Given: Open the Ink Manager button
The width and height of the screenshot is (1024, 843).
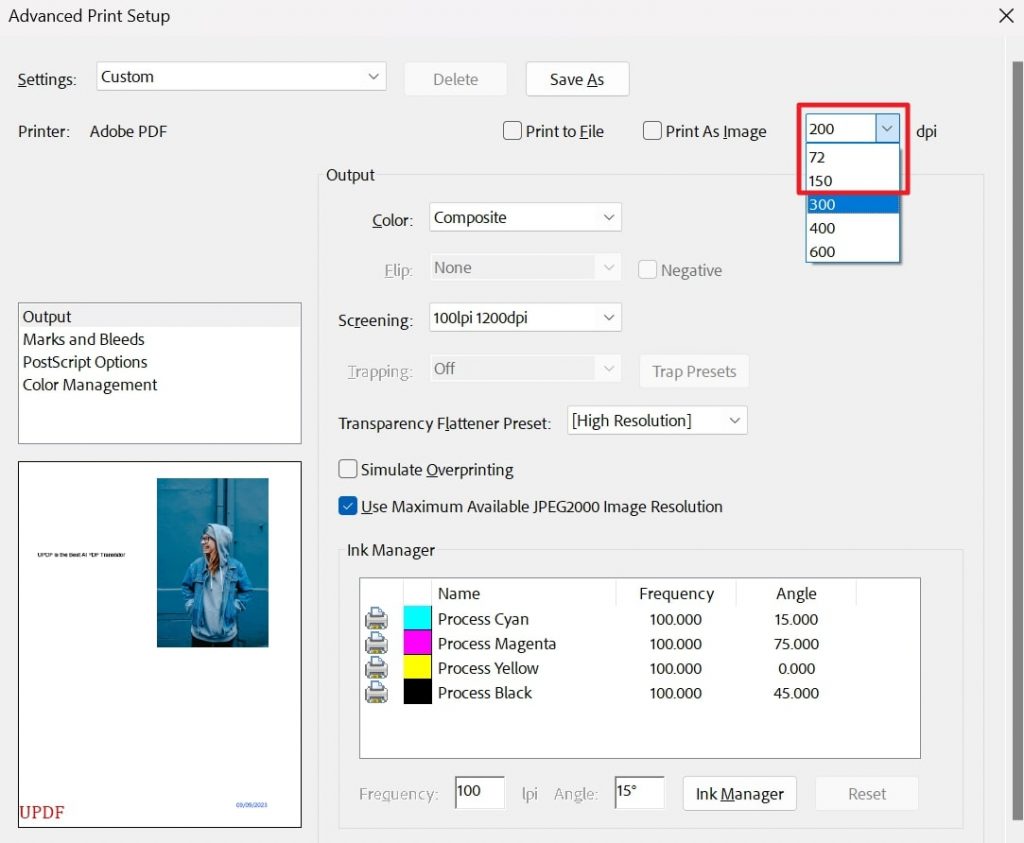Looking at the screenshot, I should (x=739, y=794).
